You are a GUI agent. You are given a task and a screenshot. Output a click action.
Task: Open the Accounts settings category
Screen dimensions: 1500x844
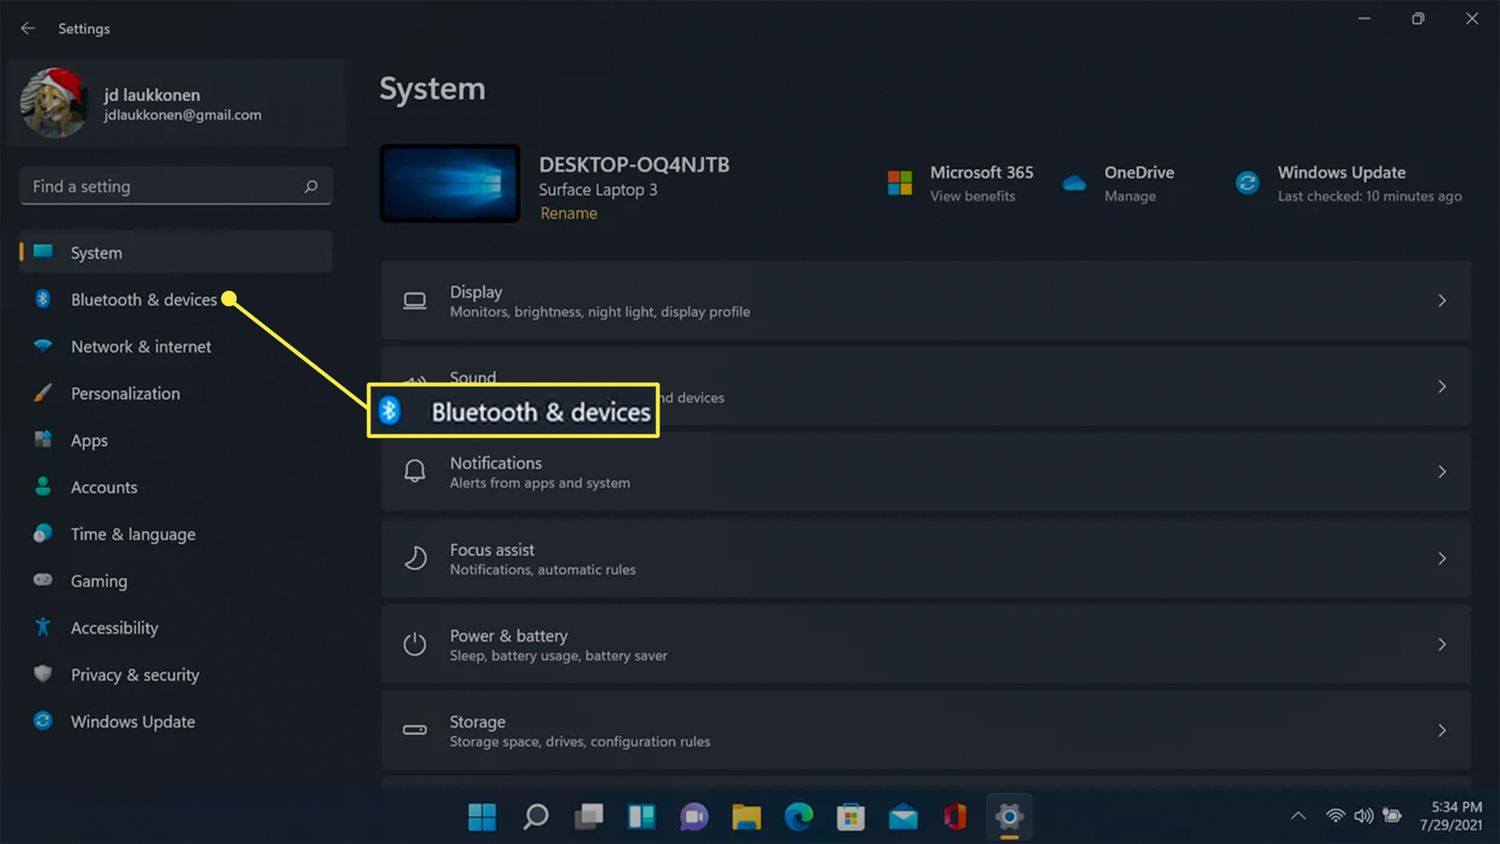(104, 488)
